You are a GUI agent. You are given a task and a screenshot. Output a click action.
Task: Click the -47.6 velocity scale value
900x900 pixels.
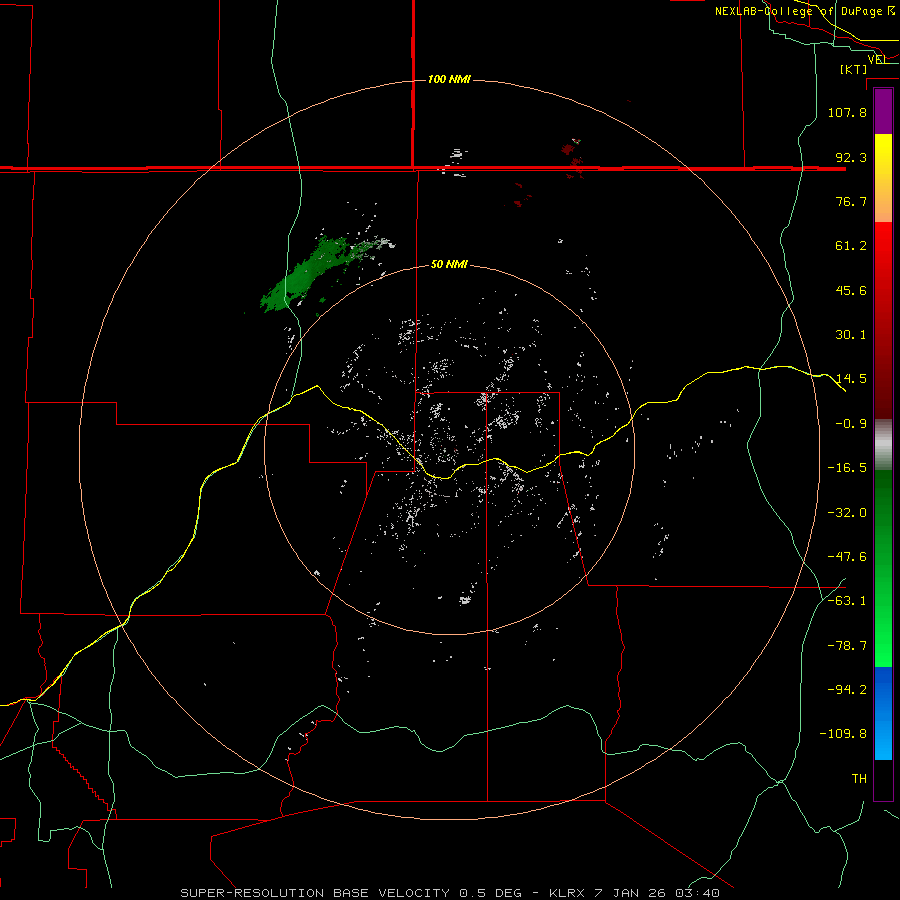pos(847,557)
